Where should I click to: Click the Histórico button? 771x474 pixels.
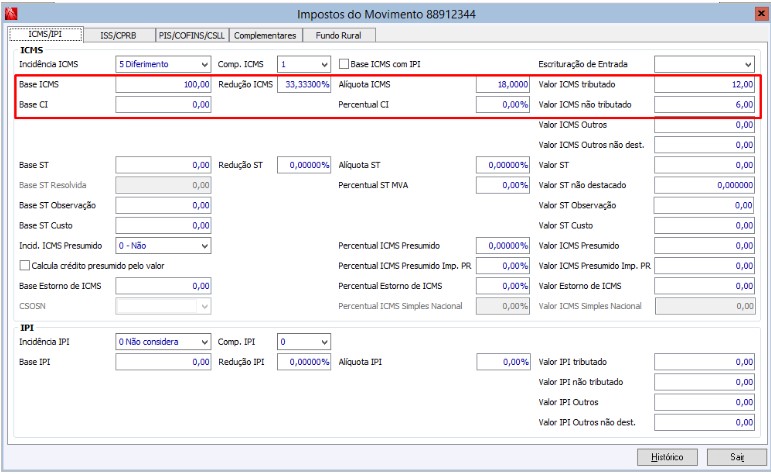(x=667, y=456)
